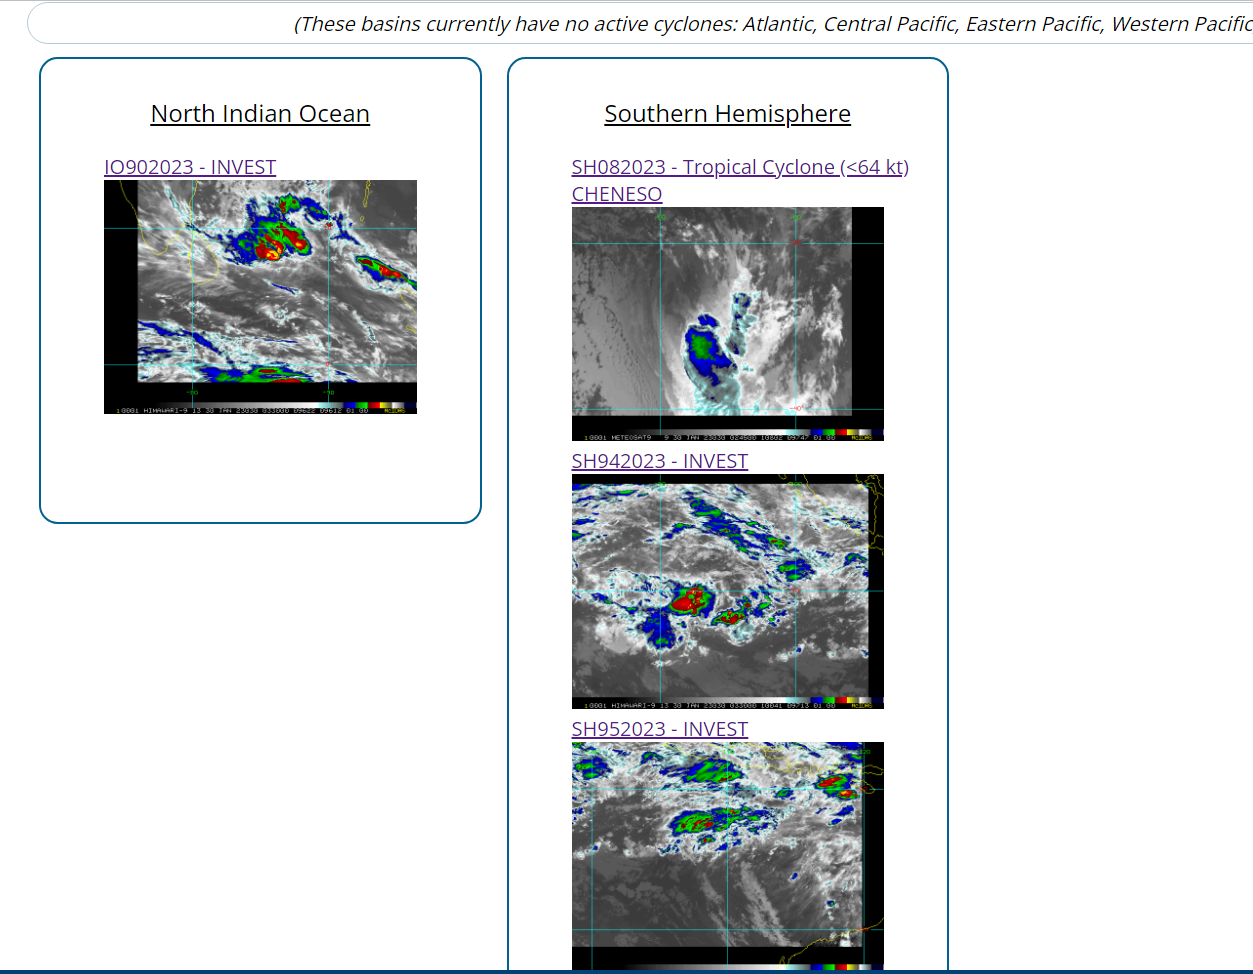Open the SH942023 - INVEST link
1253x974 pixels.
660,461
